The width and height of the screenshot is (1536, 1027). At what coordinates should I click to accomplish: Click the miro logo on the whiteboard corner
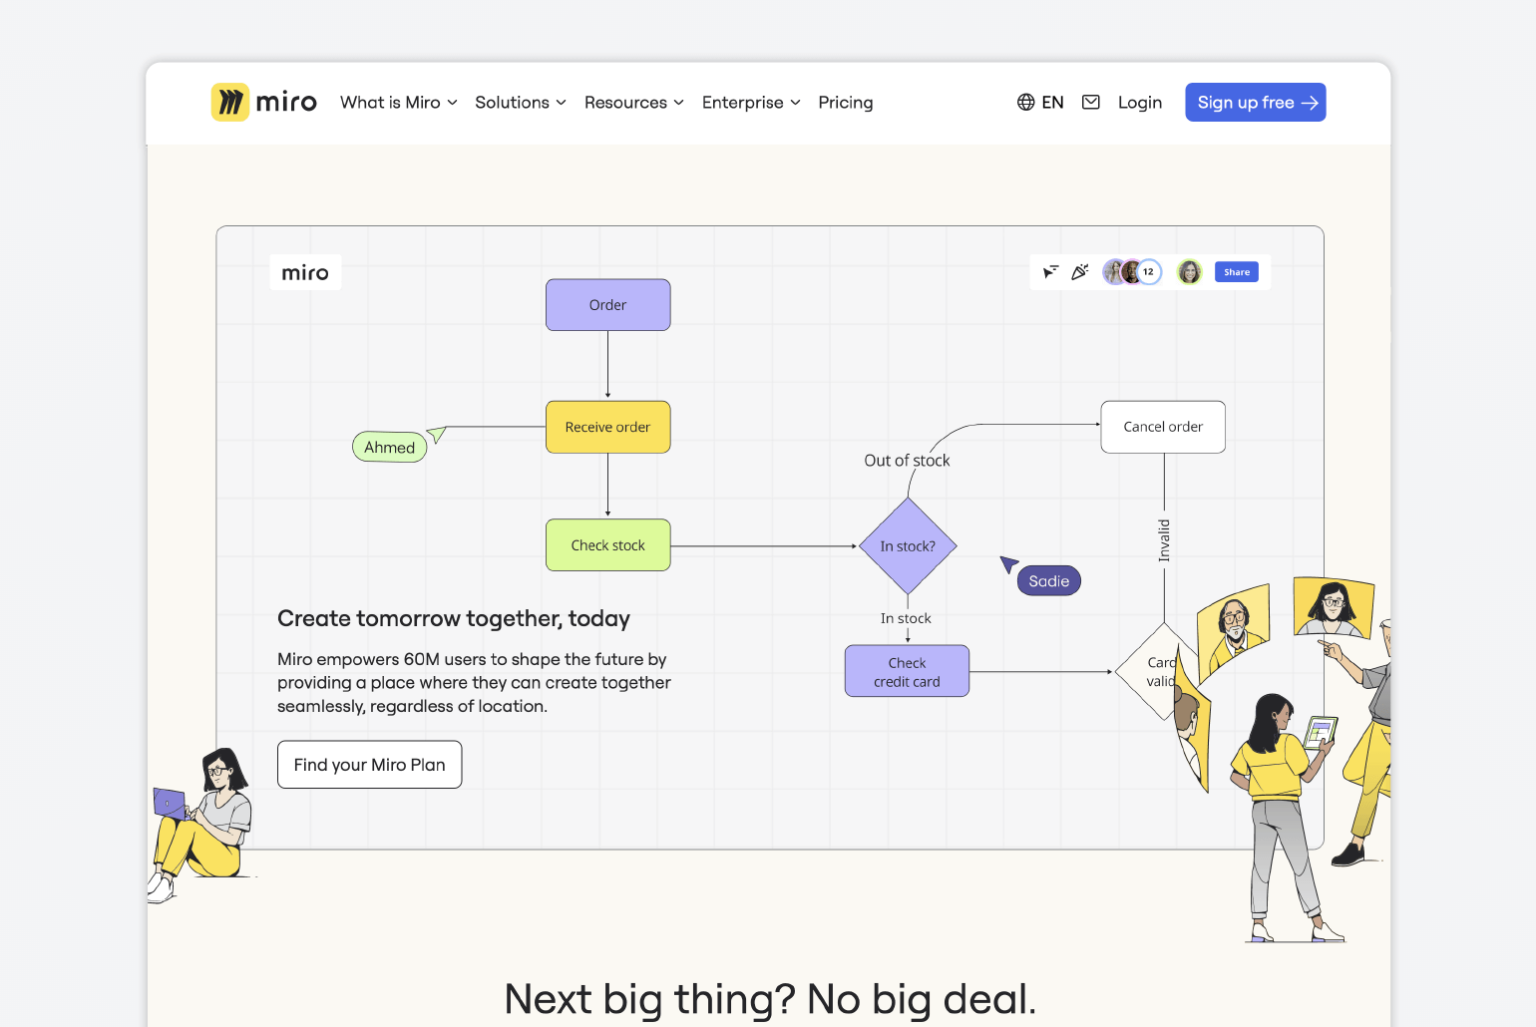tap(305, 271)
